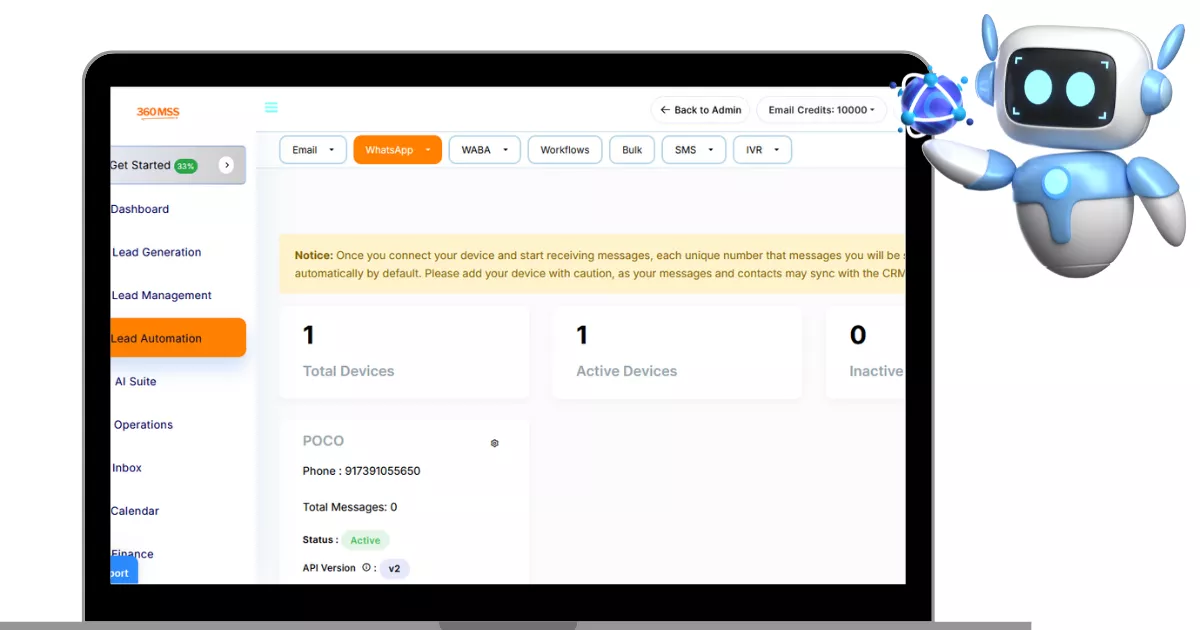This screenshot has width=1200, height=630.
Task: Click the hamburger menu icon
Action: [271, 108]
